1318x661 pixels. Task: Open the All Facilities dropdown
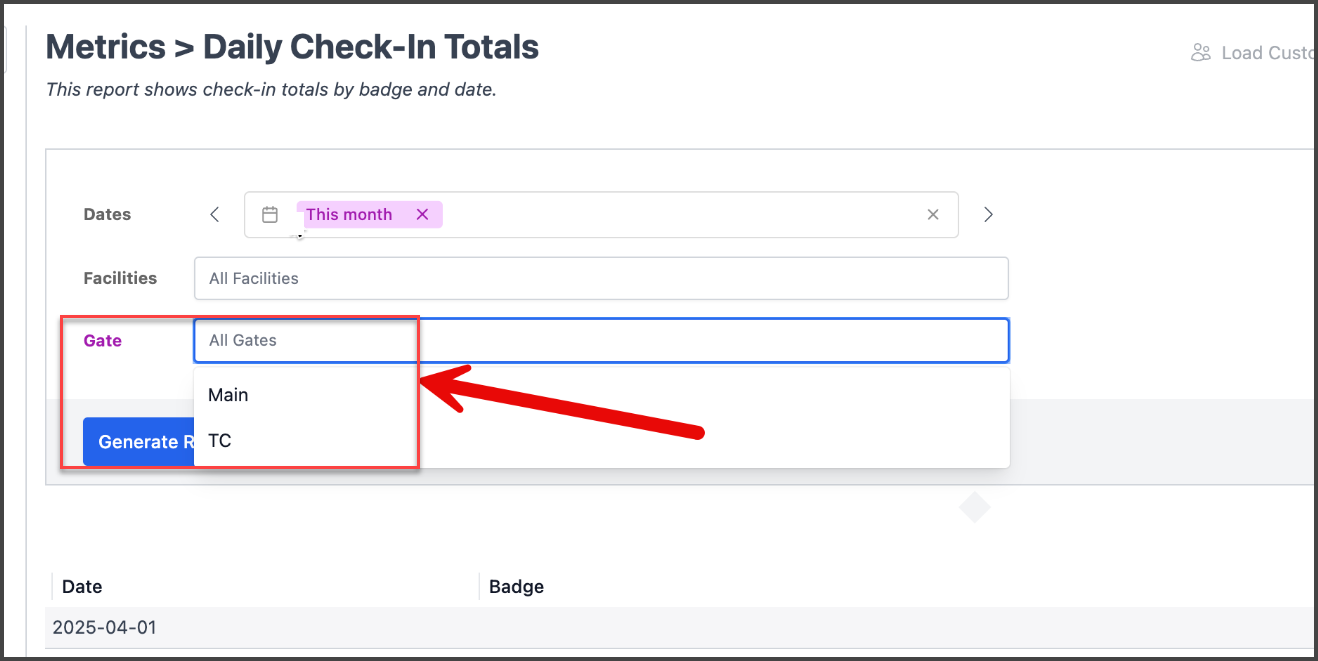tap(601, 278)
